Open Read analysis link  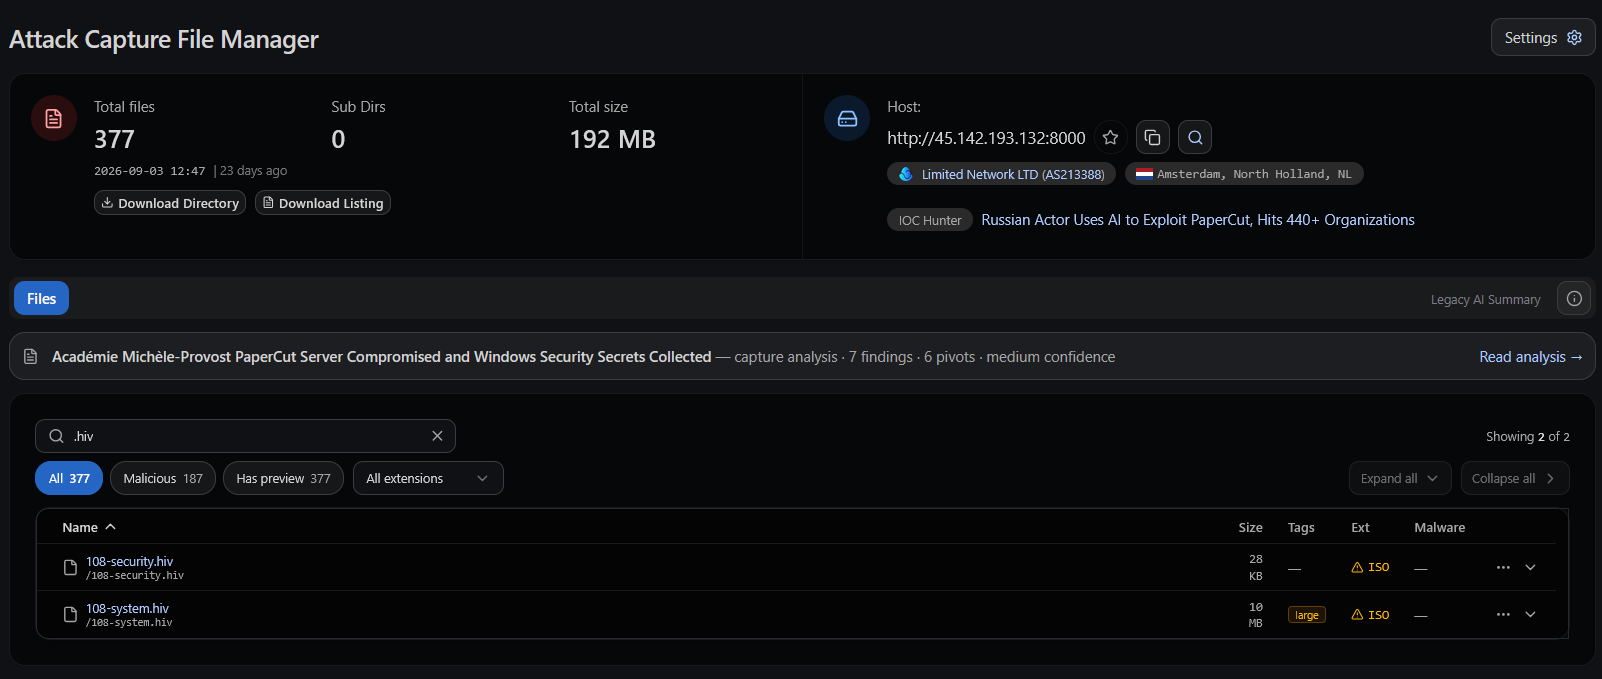[1530, 357]
